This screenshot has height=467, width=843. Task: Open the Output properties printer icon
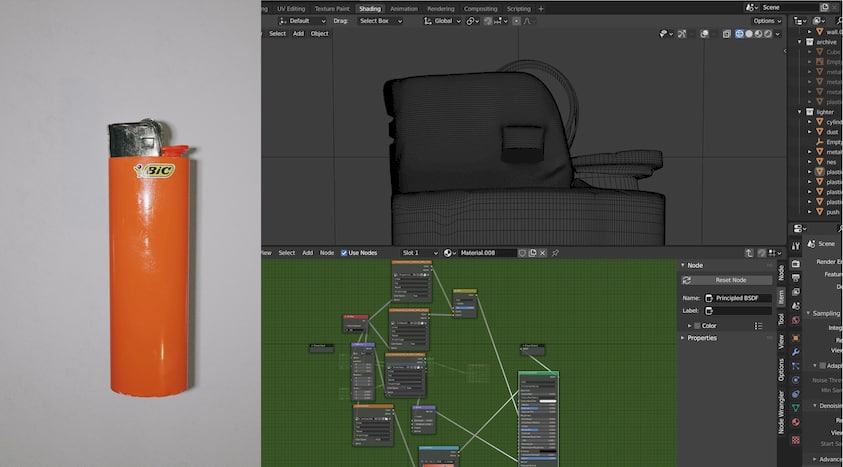796,278
